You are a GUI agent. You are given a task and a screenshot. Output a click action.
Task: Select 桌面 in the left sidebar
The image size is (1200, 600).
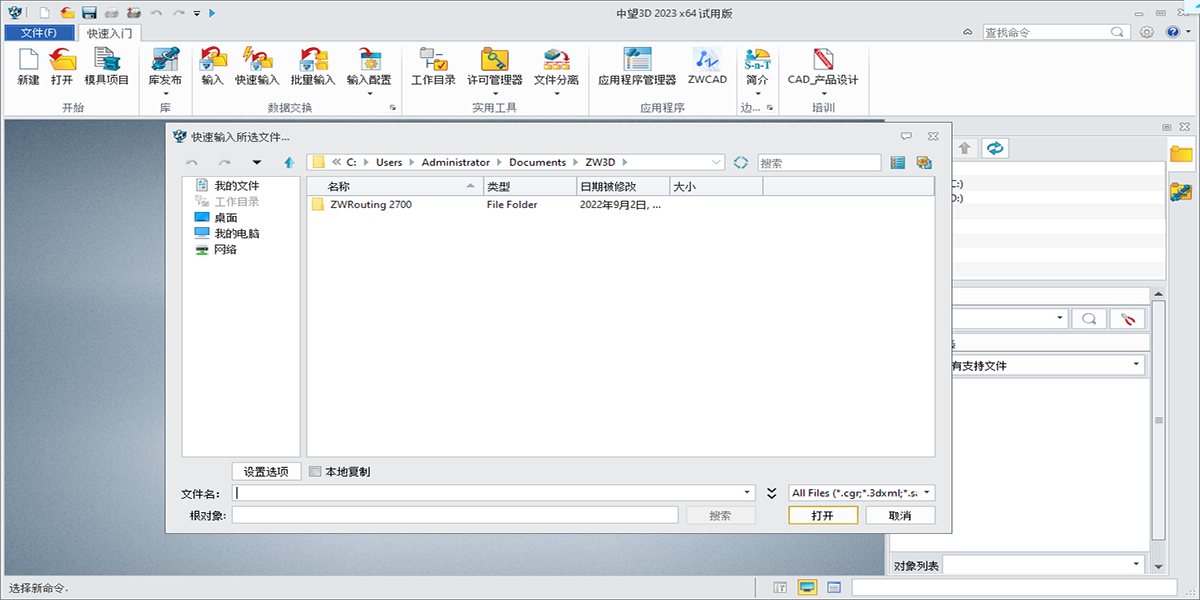(225, 218)
